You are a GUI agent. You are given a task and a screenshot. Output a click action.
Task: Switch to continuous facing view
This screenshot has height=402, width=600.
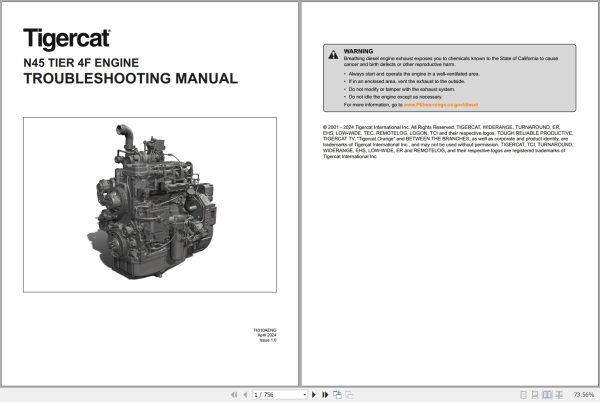pos(559,394)
